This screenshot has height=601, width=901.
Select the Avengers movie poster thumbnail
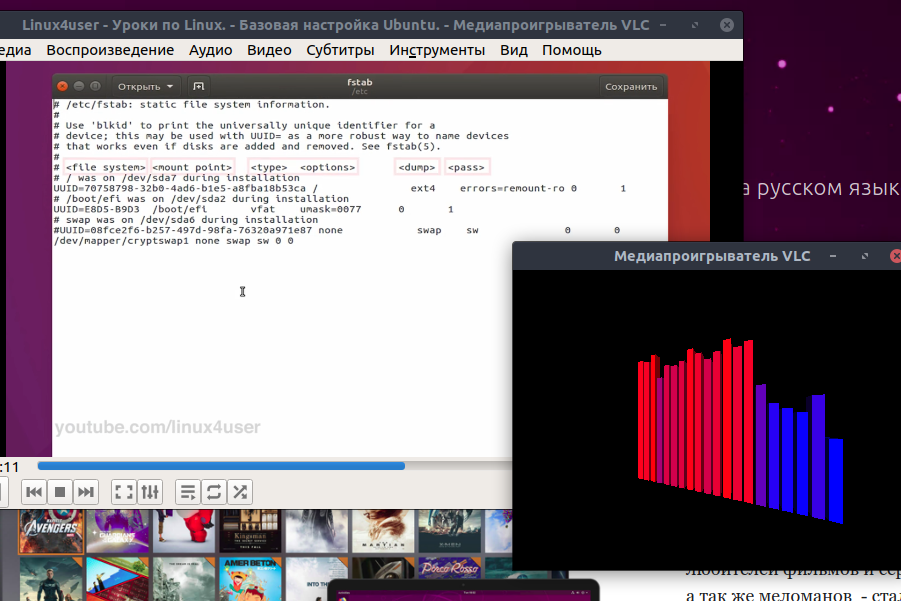(x=50, y=530)
